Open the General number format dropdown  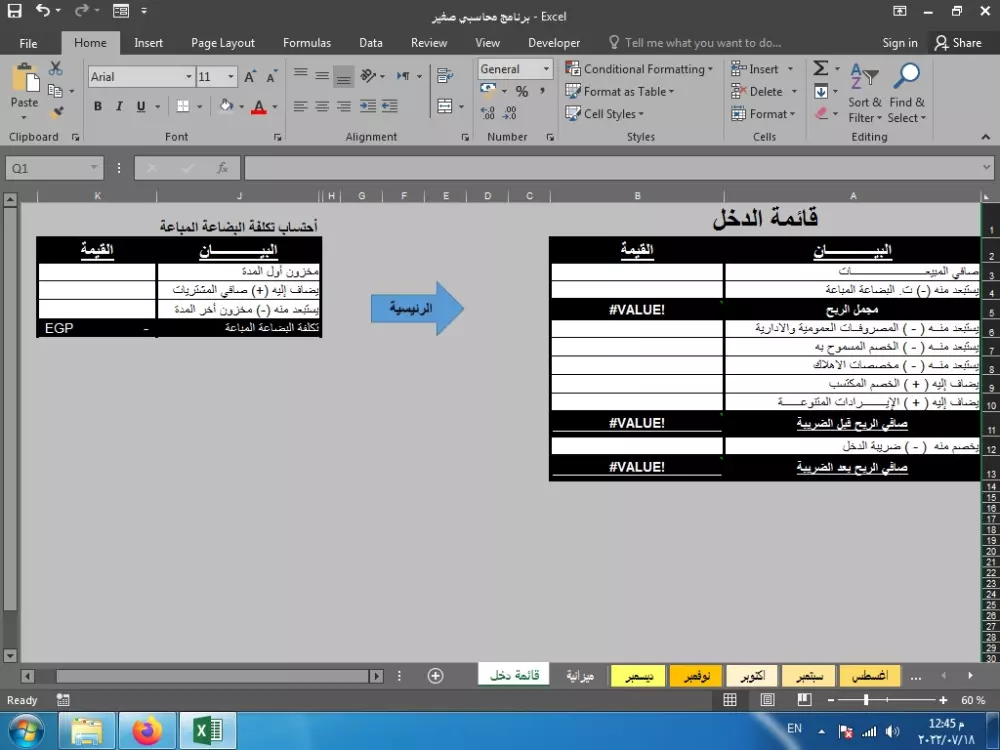pos(545,68)
